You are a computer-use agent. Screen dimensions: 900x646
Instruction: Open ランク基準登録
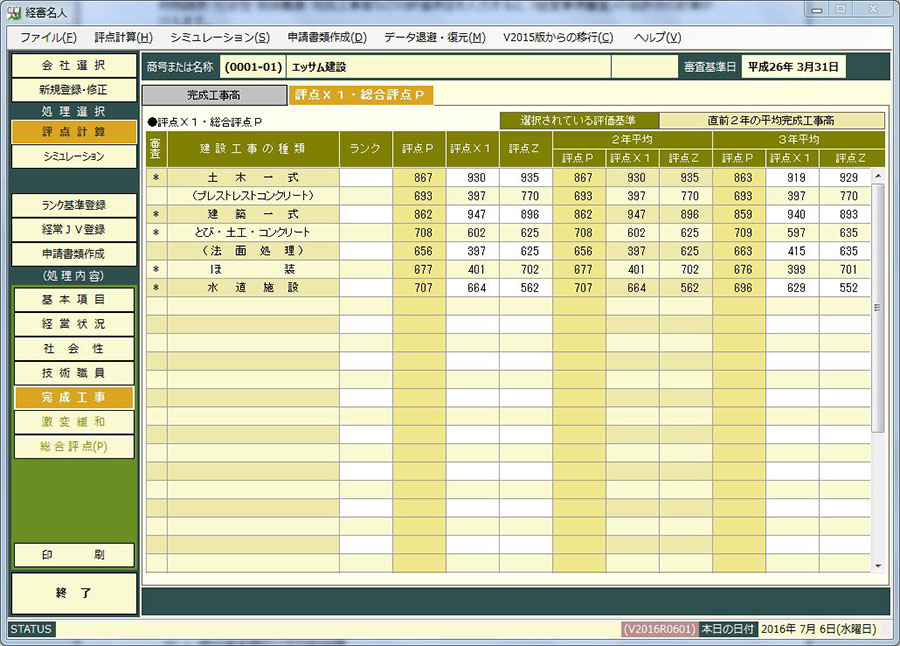point(74,205)
